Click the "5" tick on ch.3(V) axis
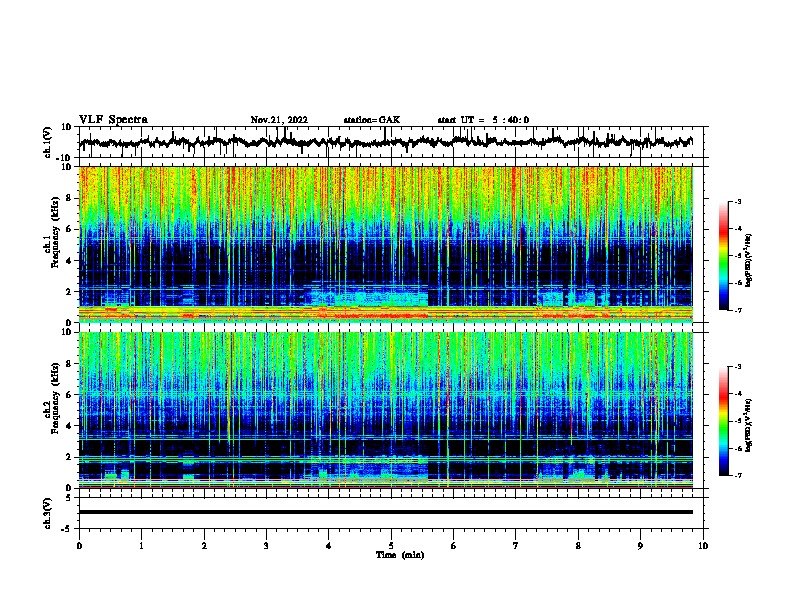Image resolution: width=792 pixels, height=612 pixels. 69,498
